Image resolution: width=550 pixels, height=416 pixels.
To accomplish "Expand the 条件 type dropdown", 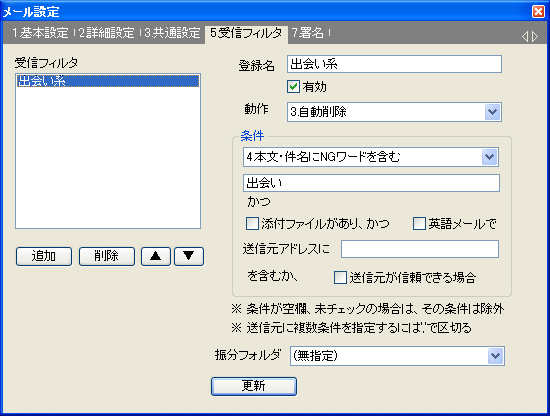I will coord(371,157).
